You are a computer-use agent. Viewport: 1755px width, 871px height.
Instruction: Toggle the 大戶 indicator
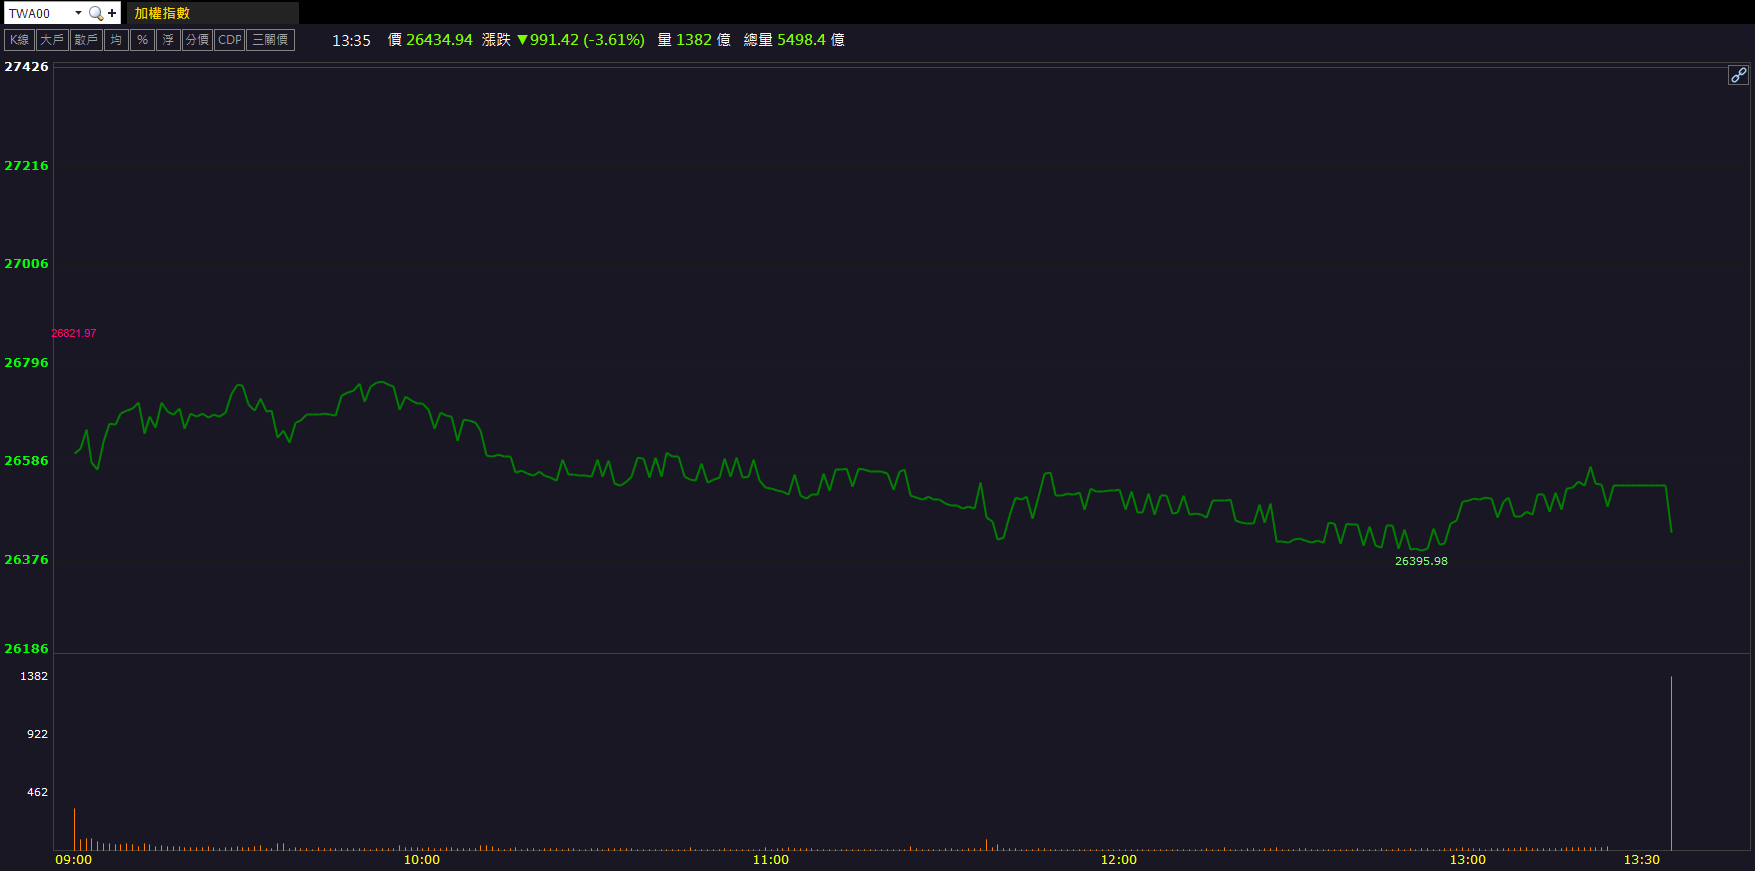[52, 40]
